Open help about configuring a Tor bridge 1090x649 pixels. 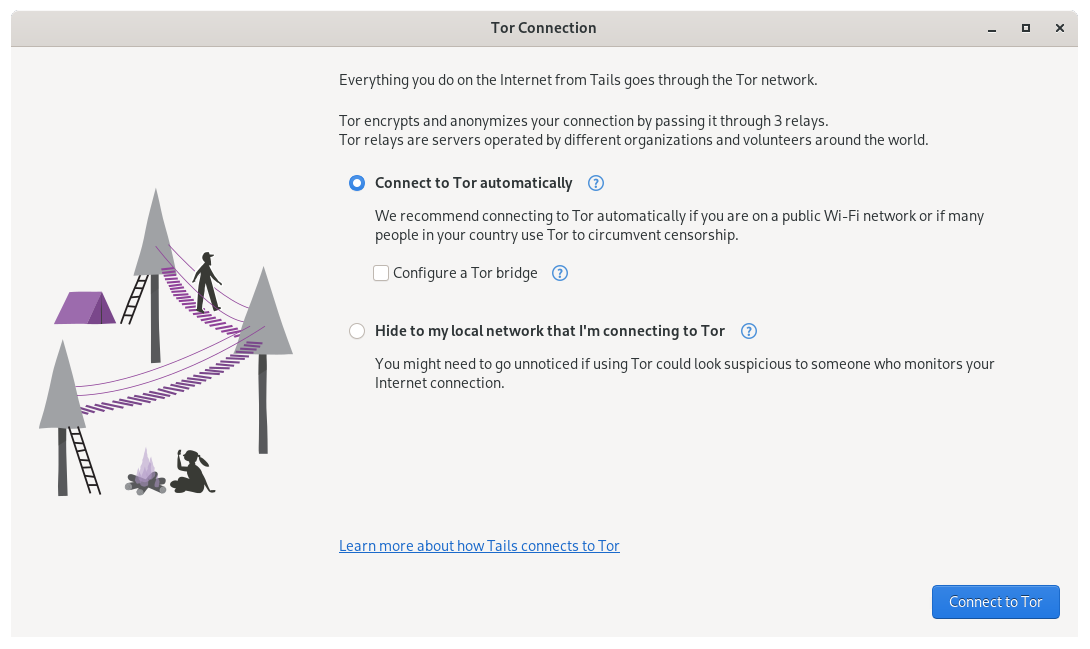(560, 272)
